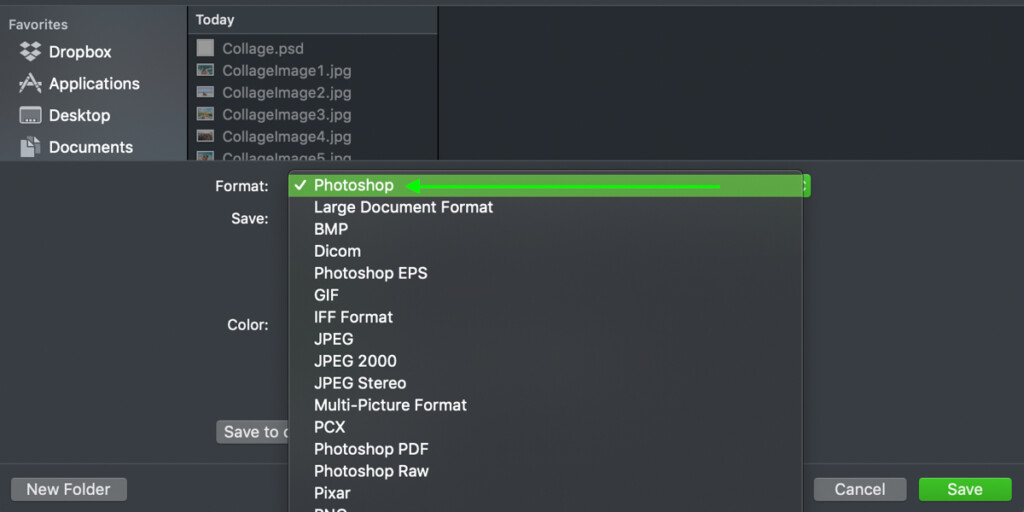Go to the Desktop folder icon
The image size is (1024, 512).
click(x=30, y=116)
